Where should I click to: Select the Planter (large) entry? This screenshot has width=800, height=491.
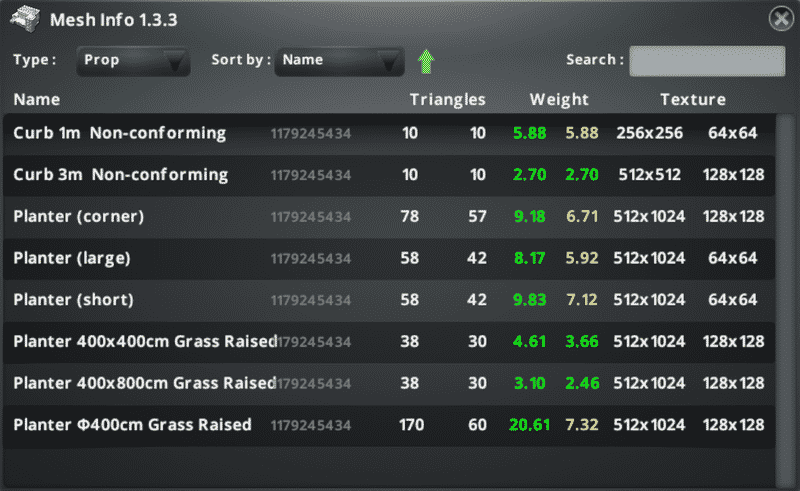pyautogui.click(x=73, y=258)
